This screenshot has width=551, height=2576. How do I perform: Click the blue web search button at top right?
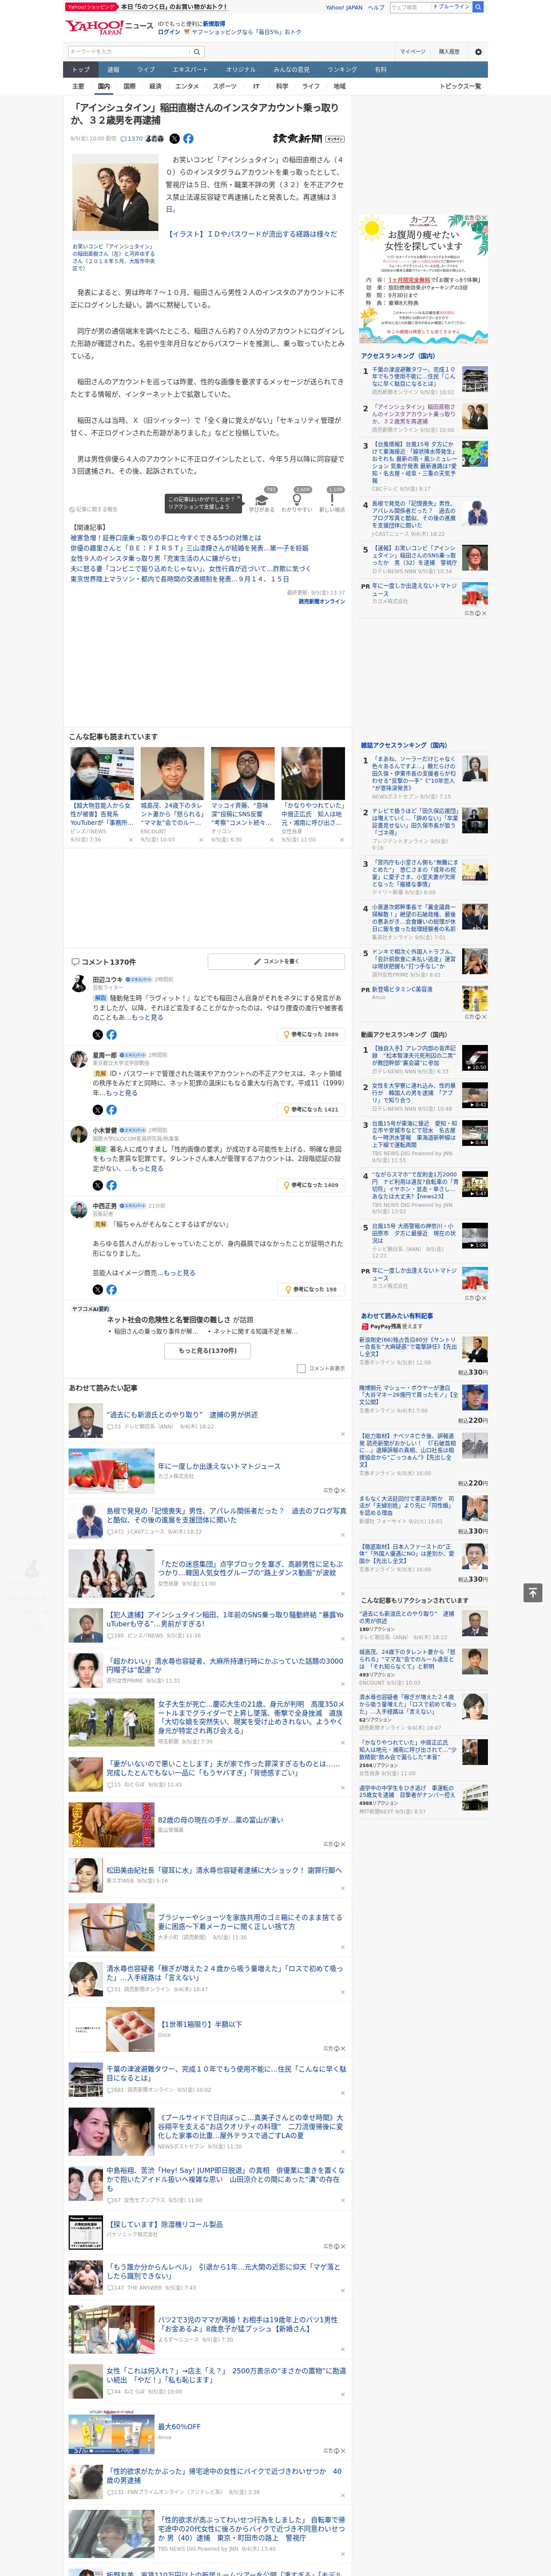(x=478, y=7)
